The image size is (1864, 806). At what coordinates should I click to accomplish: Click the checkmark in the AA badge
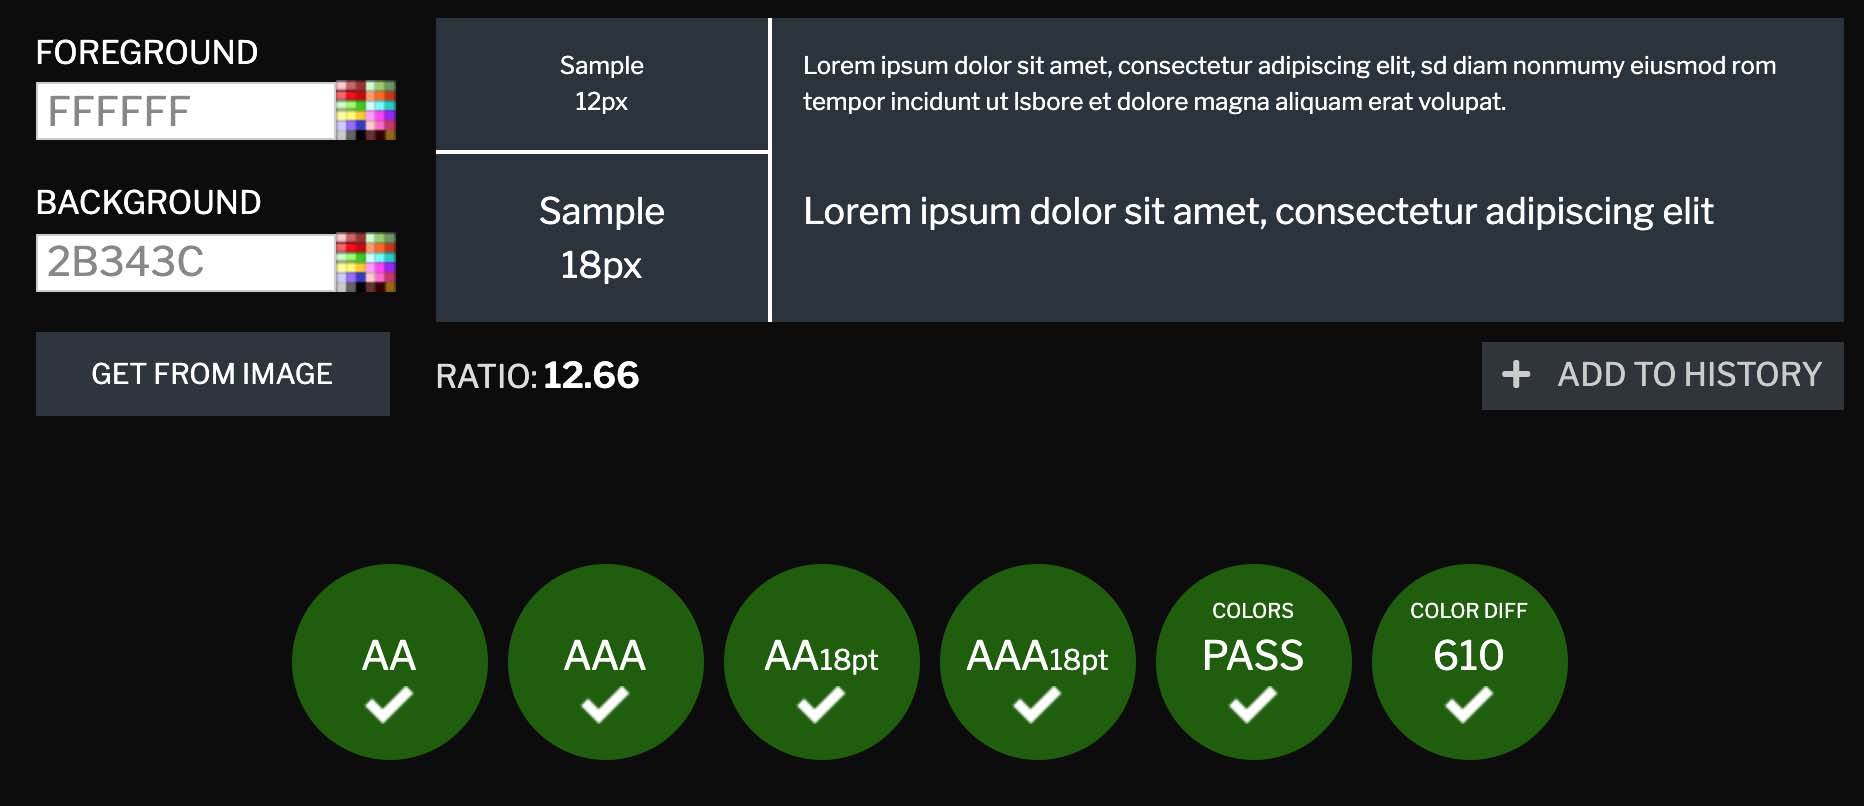tap(389, 704)
